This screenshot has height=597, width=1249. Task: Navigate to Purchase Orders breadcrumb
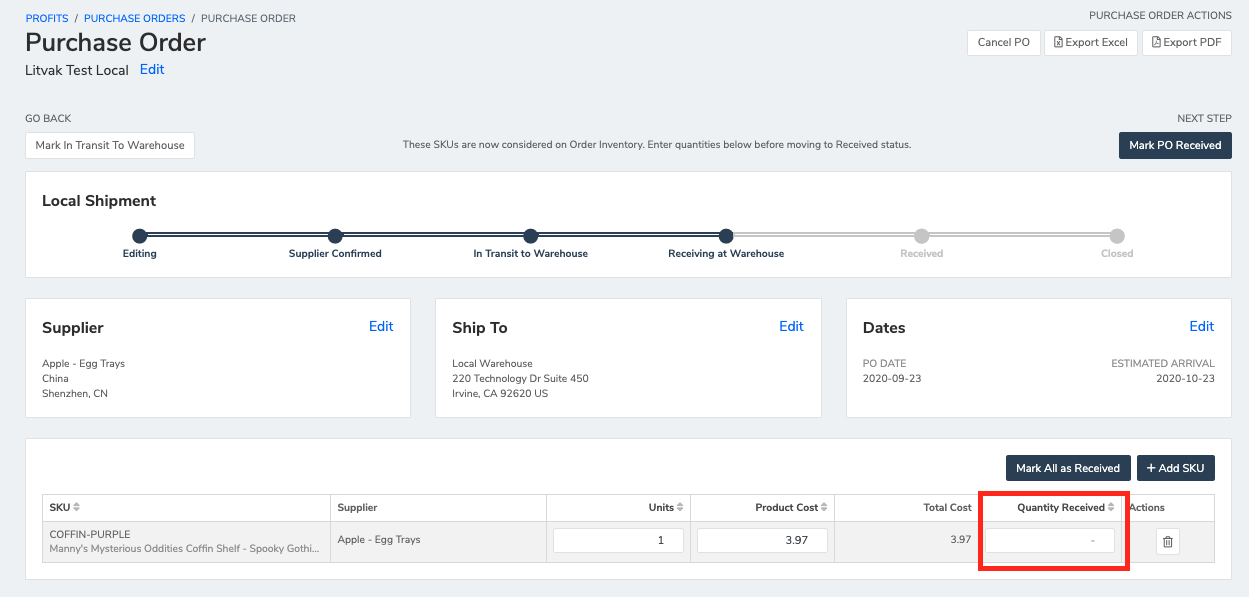(134, 18)
